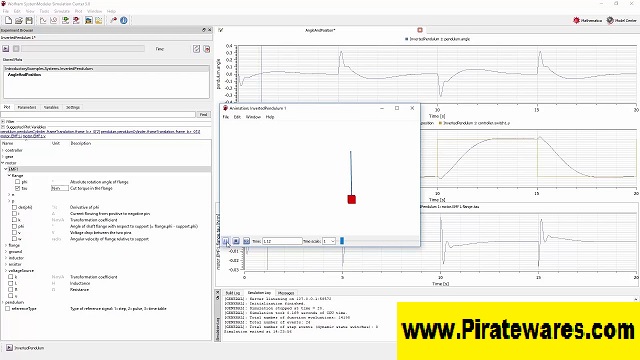Click the Open folder toolbar icon
This screenshot has width=640, height=360.
[x=18, y=20]
